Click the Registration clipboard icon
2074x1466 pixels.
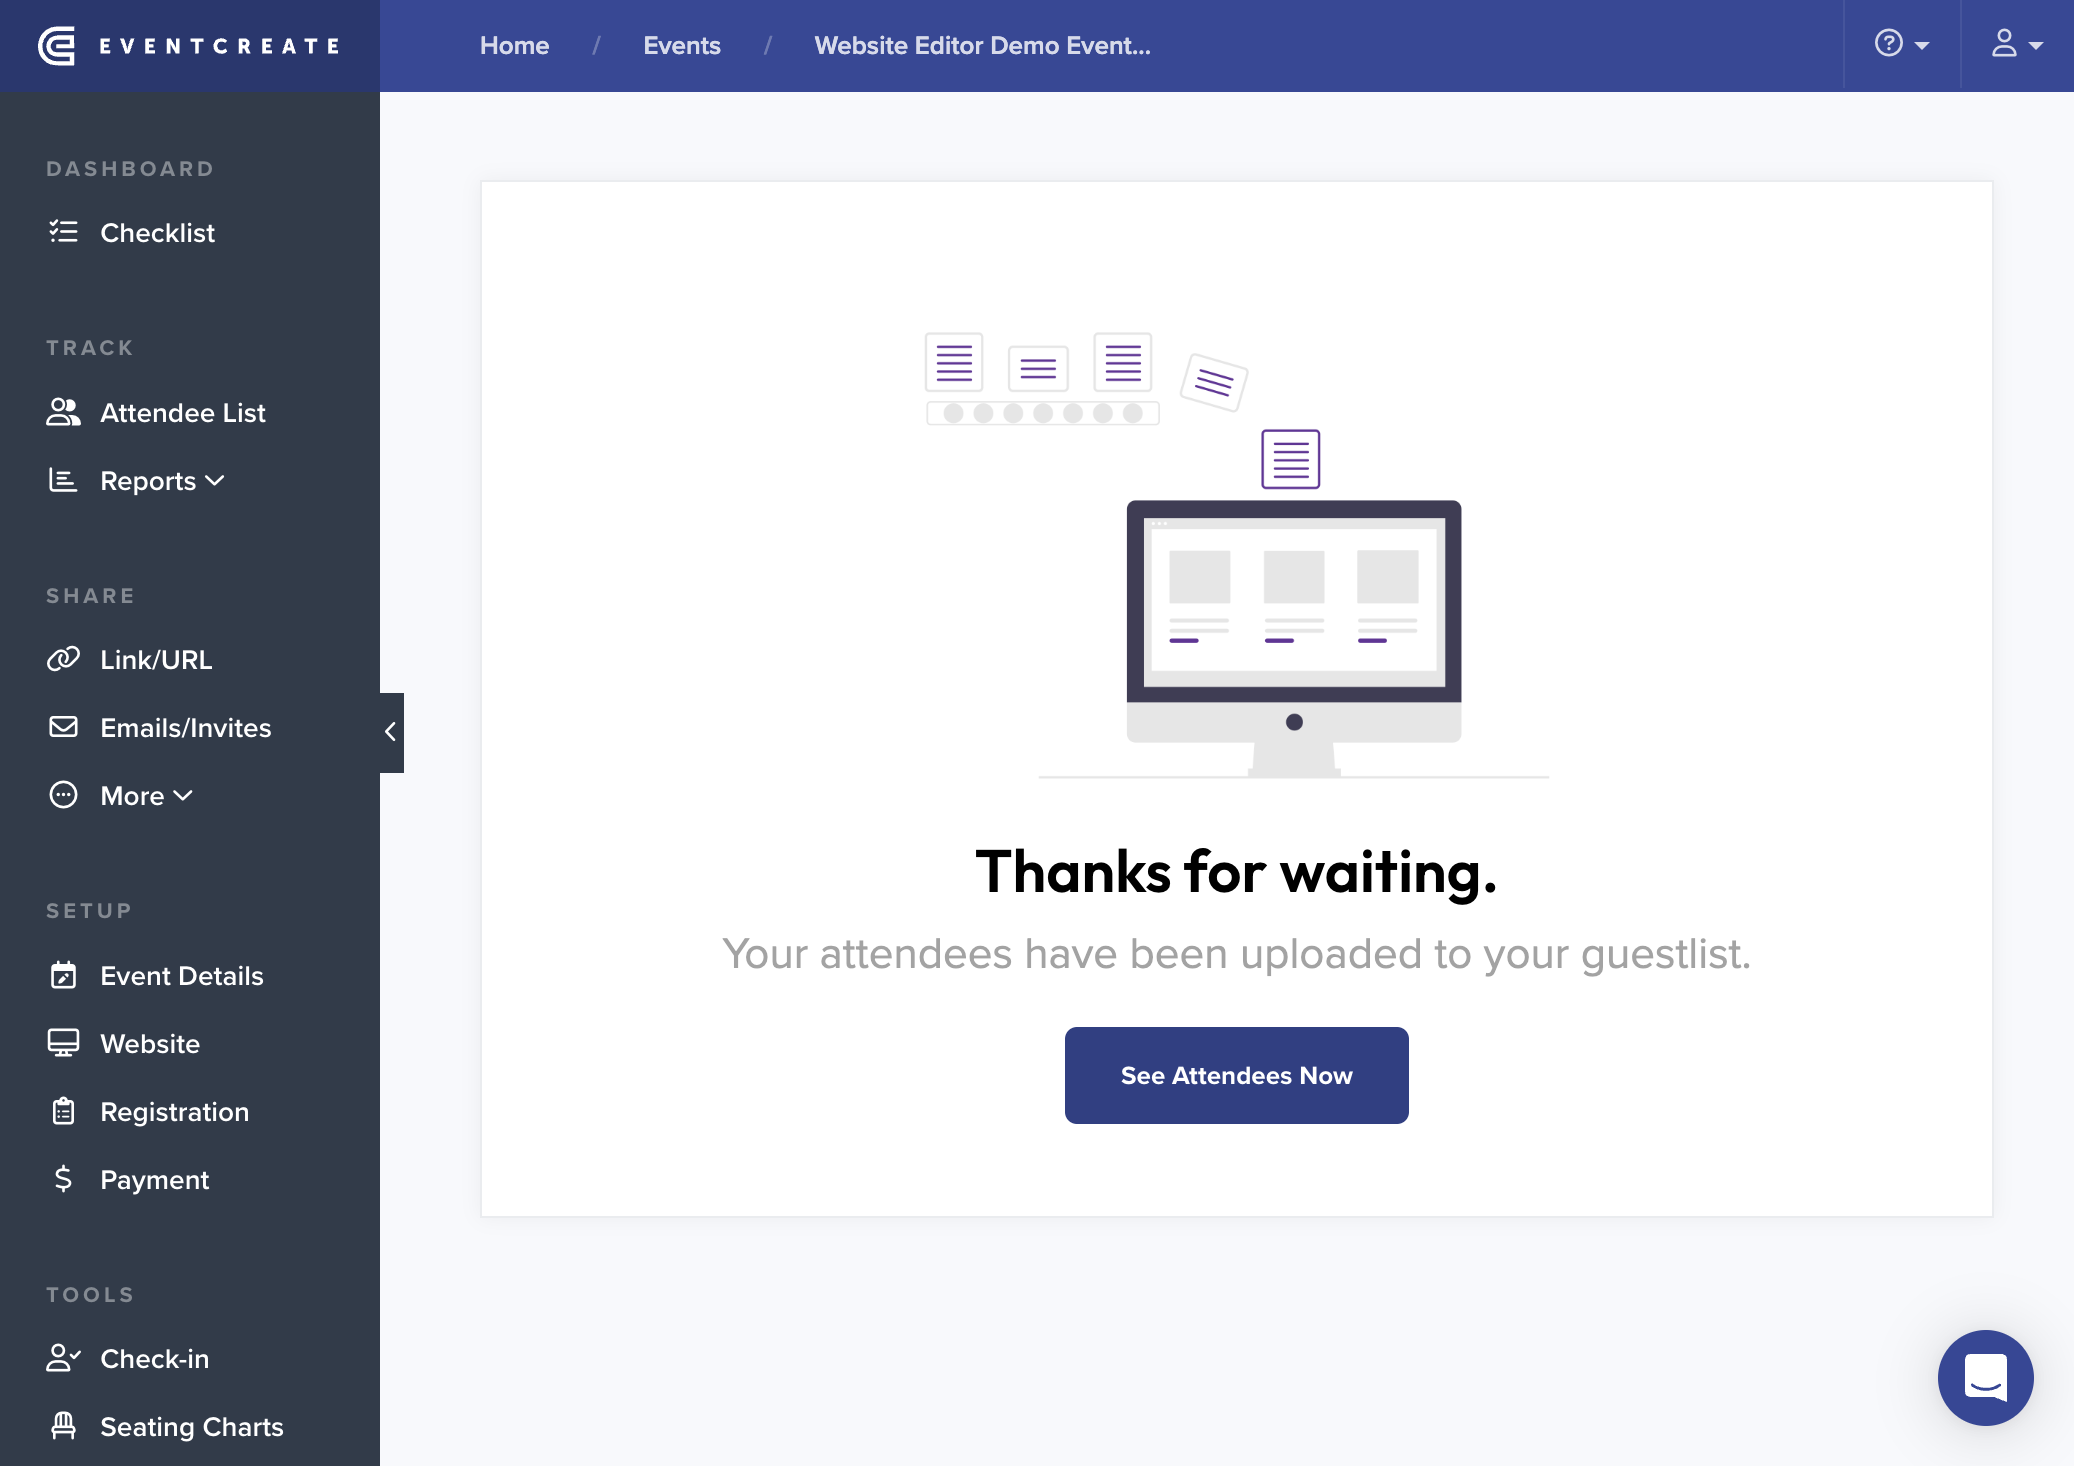pos(63,1111)
